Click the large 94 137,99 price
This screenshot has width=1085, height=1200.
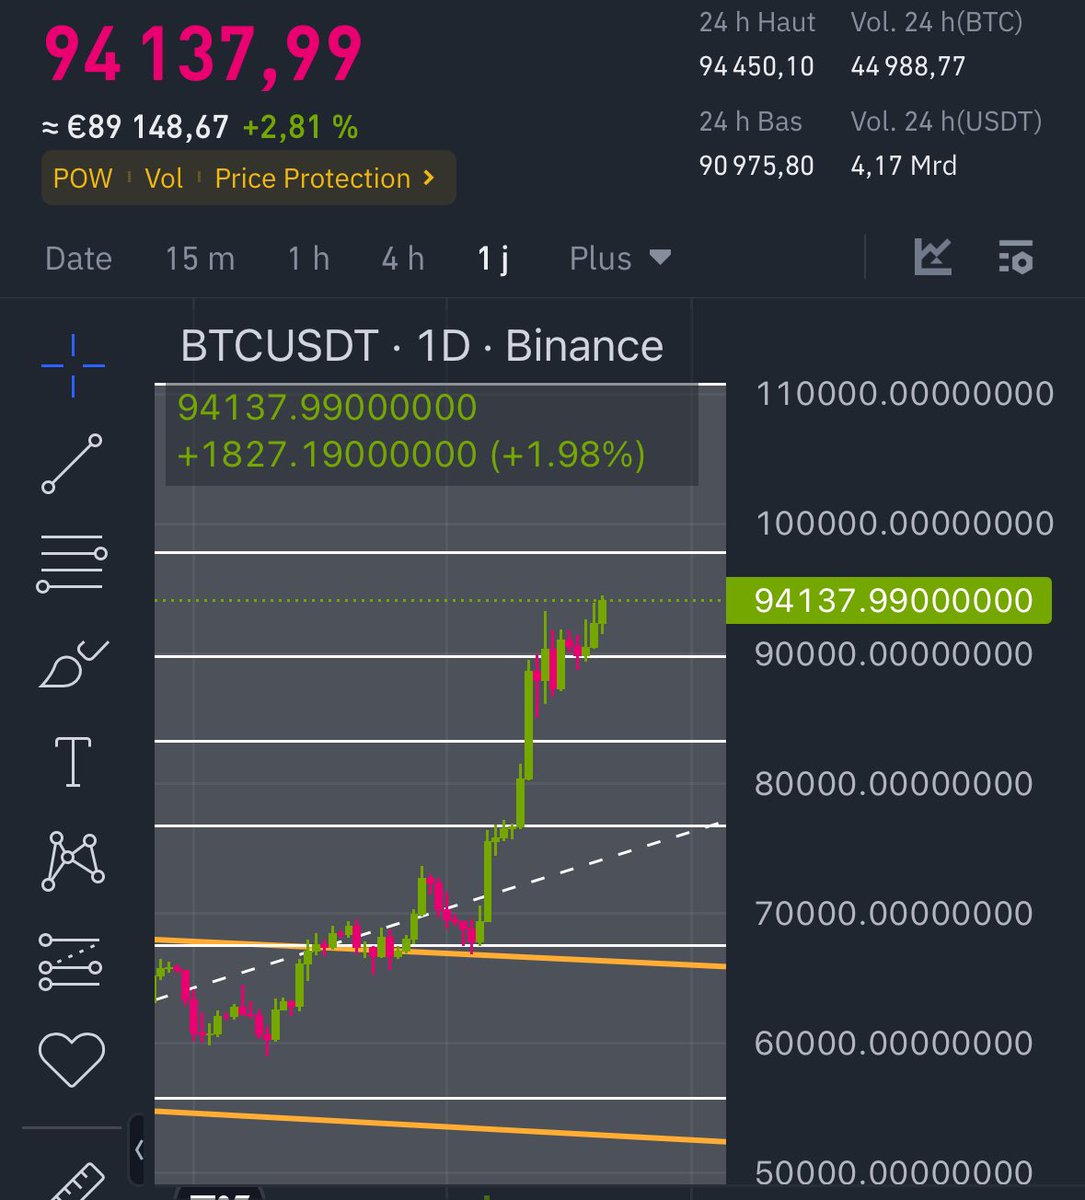203,53
